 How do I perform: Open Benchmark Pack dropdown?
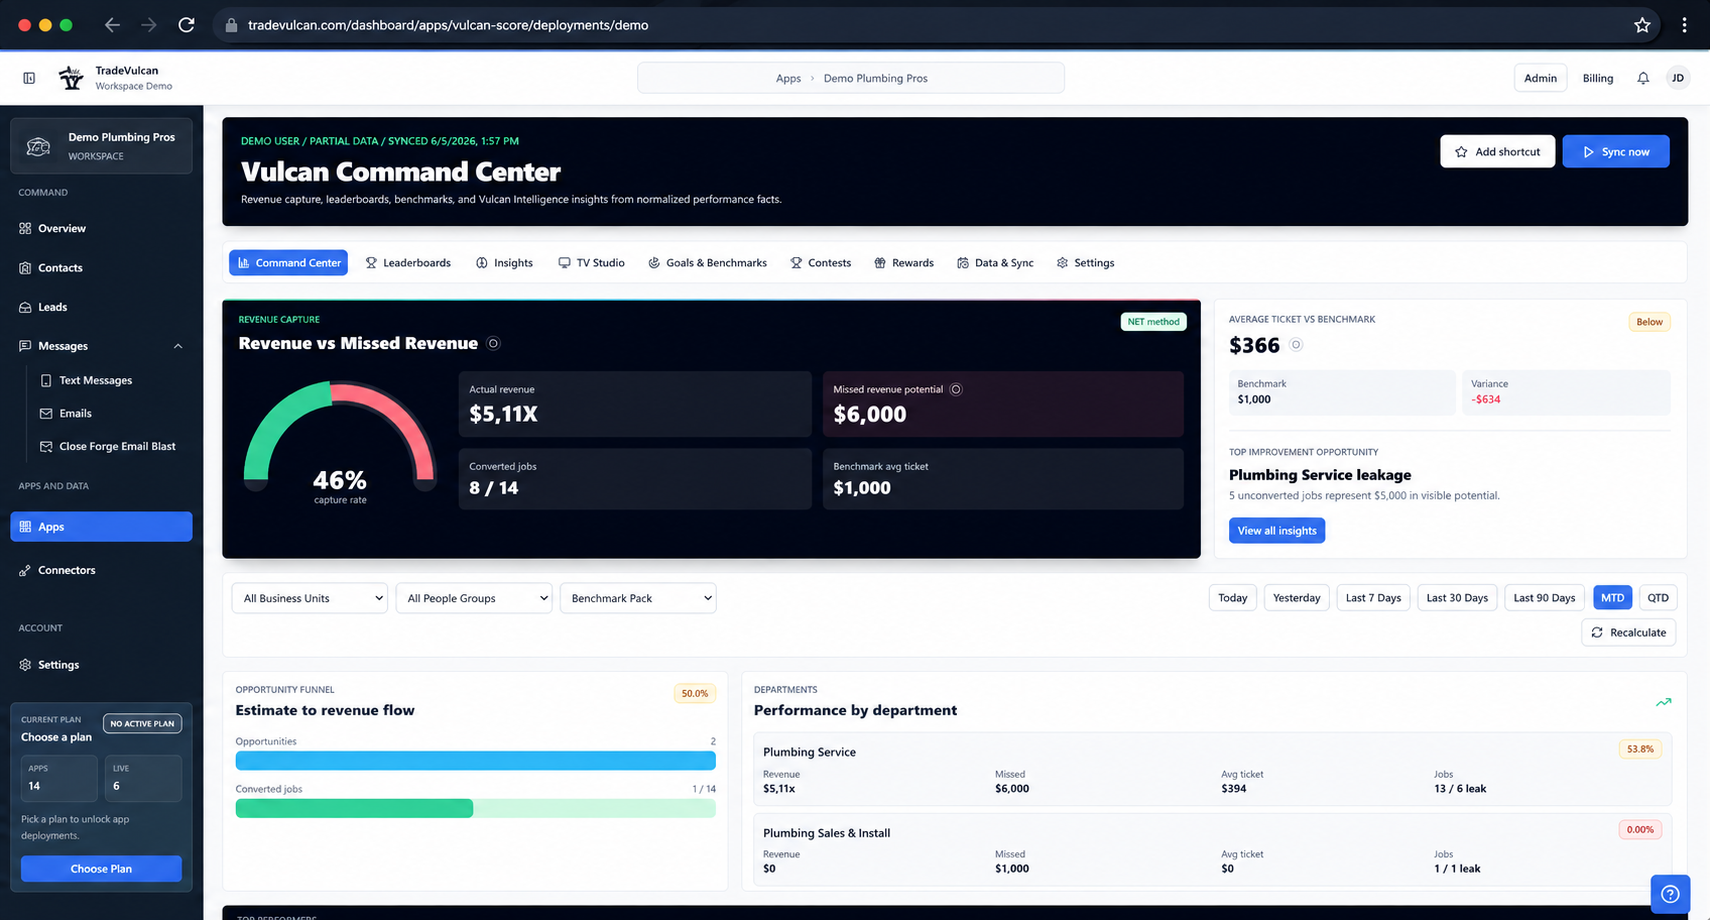637,598
